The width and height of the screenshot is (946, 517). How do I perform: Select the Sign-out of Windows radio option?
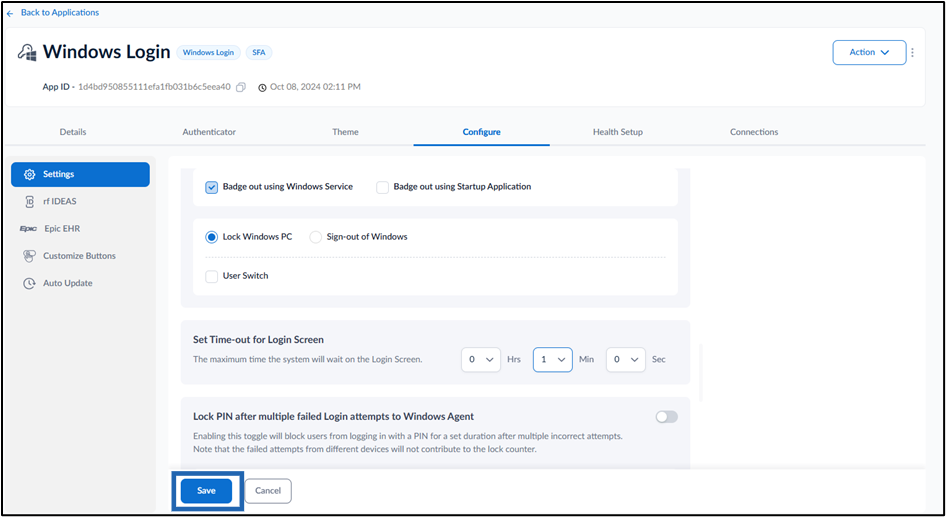316,237
